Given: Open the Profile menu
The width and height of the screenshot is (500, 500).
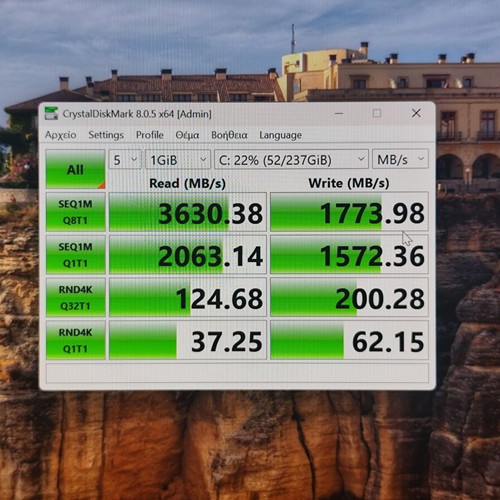Looking at the screenshot, I should 150,135.
